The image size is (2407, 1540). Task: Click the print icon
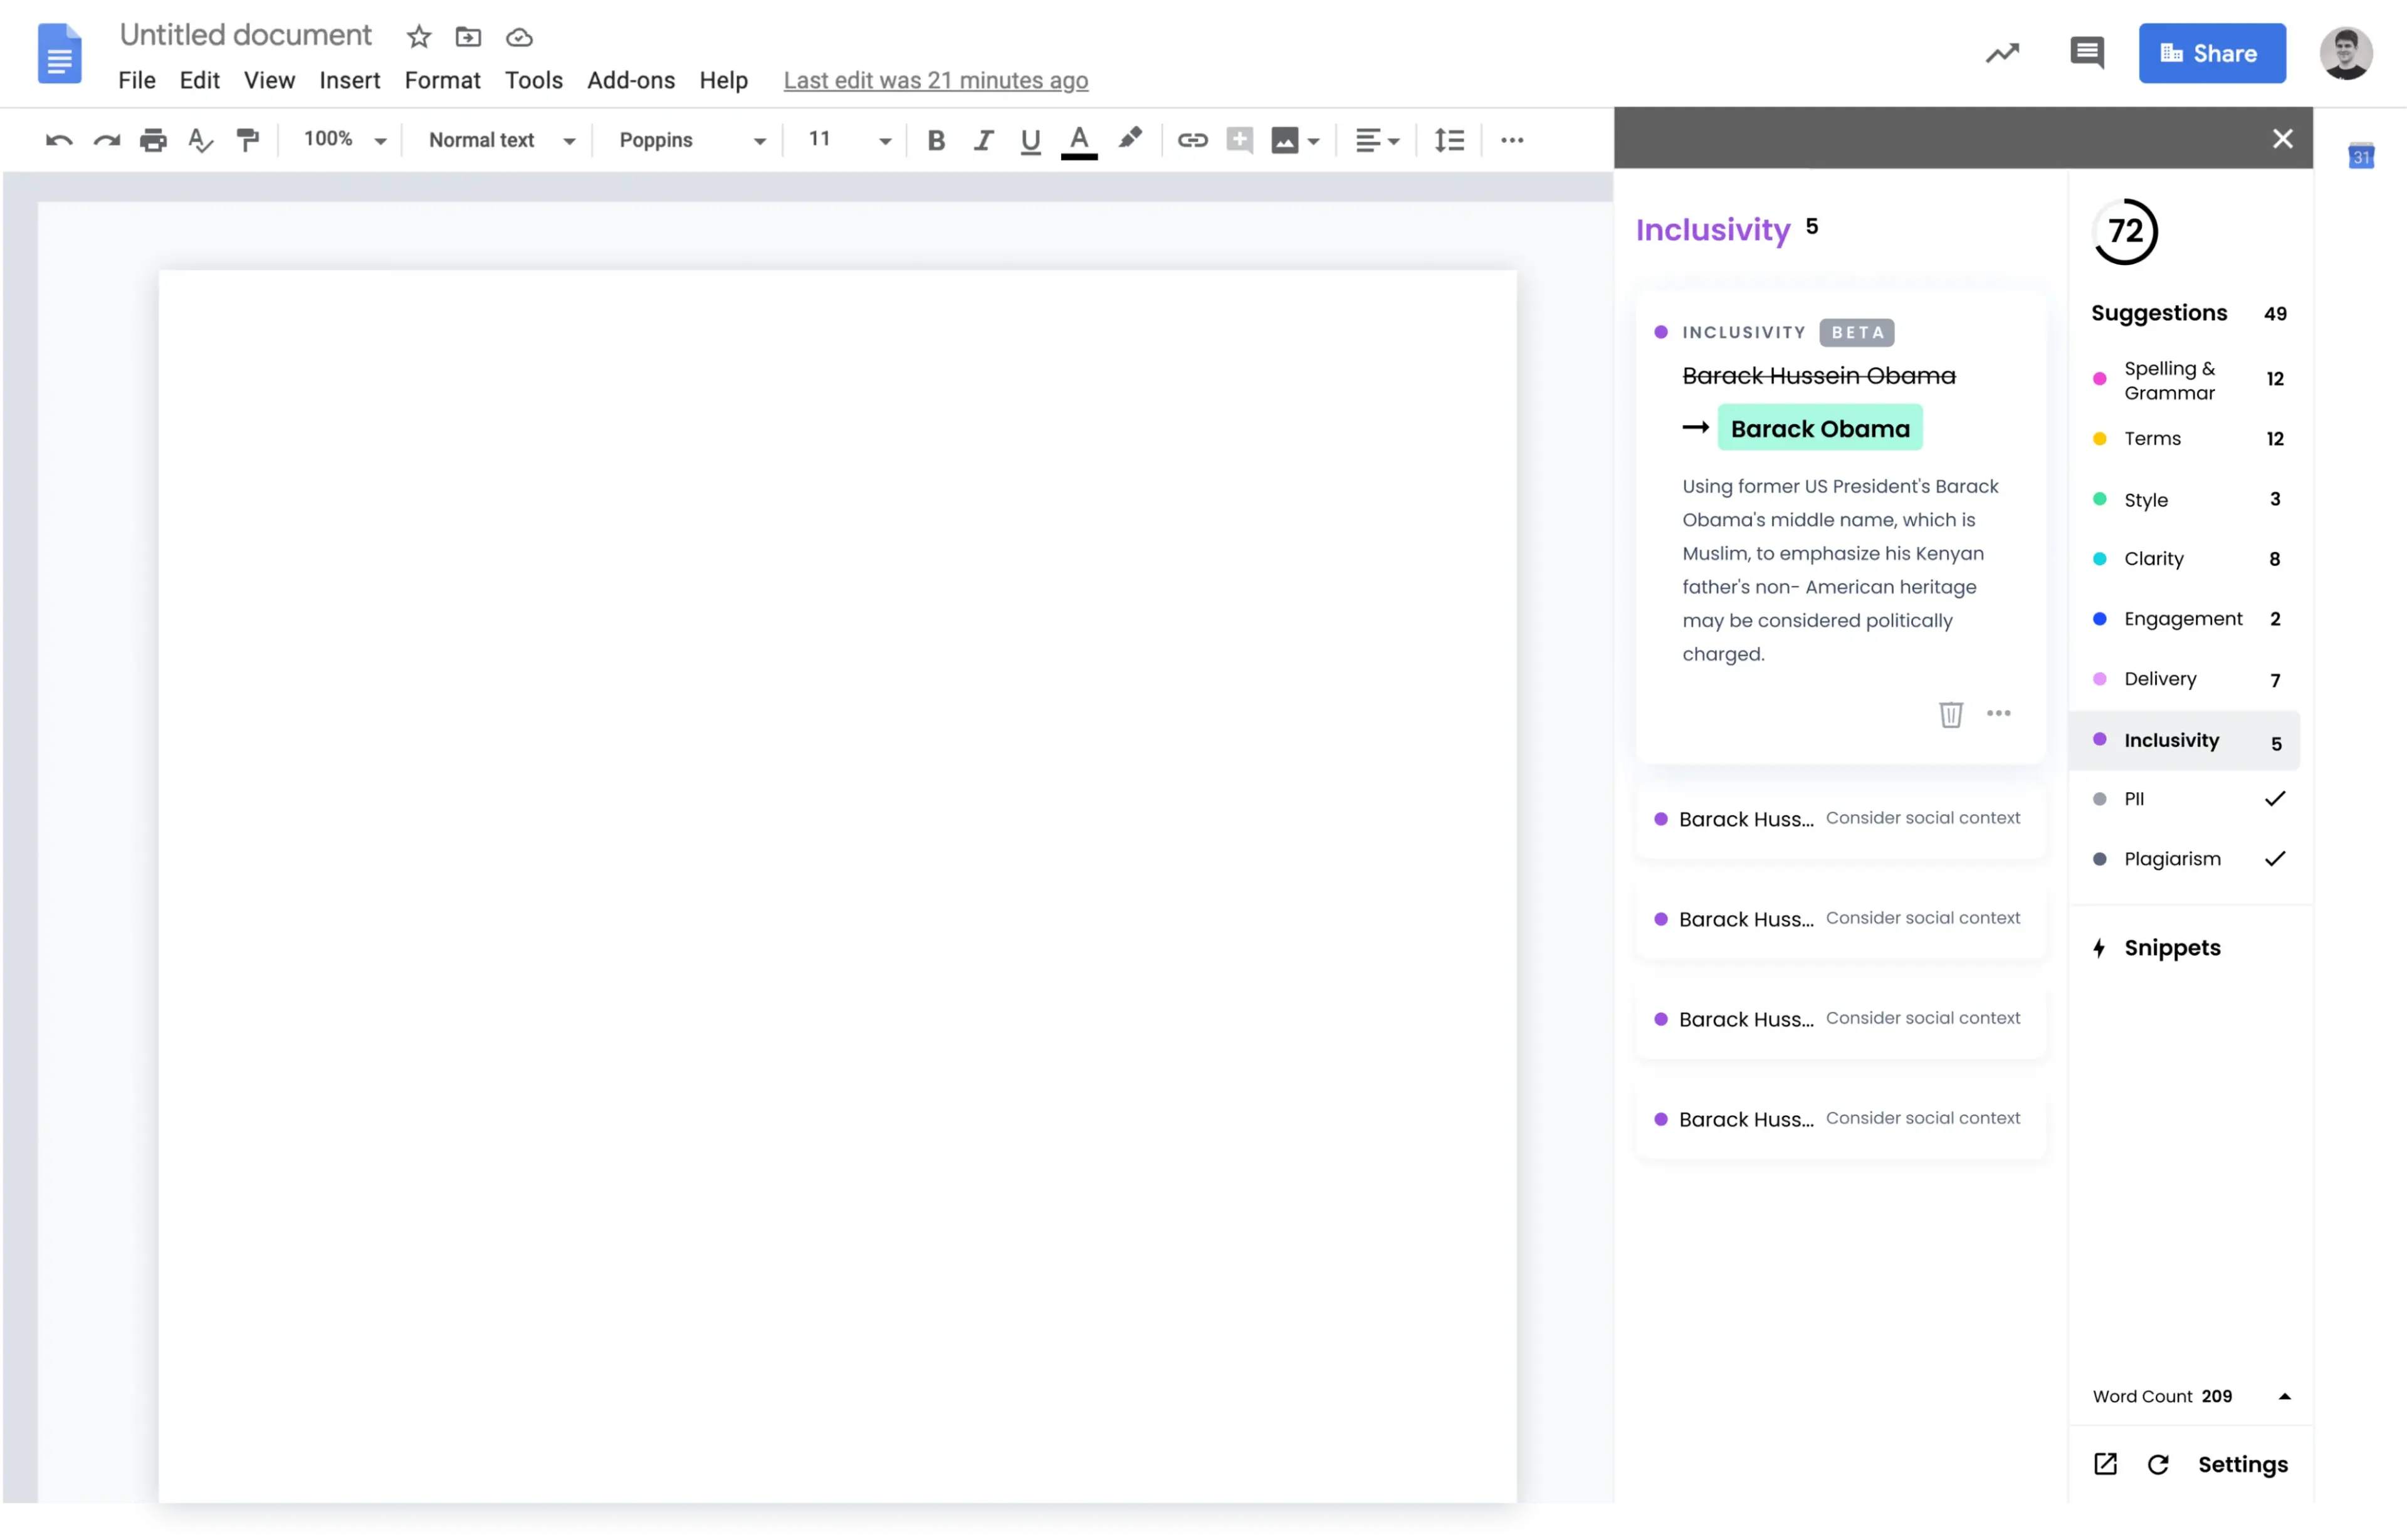[153, 140]
